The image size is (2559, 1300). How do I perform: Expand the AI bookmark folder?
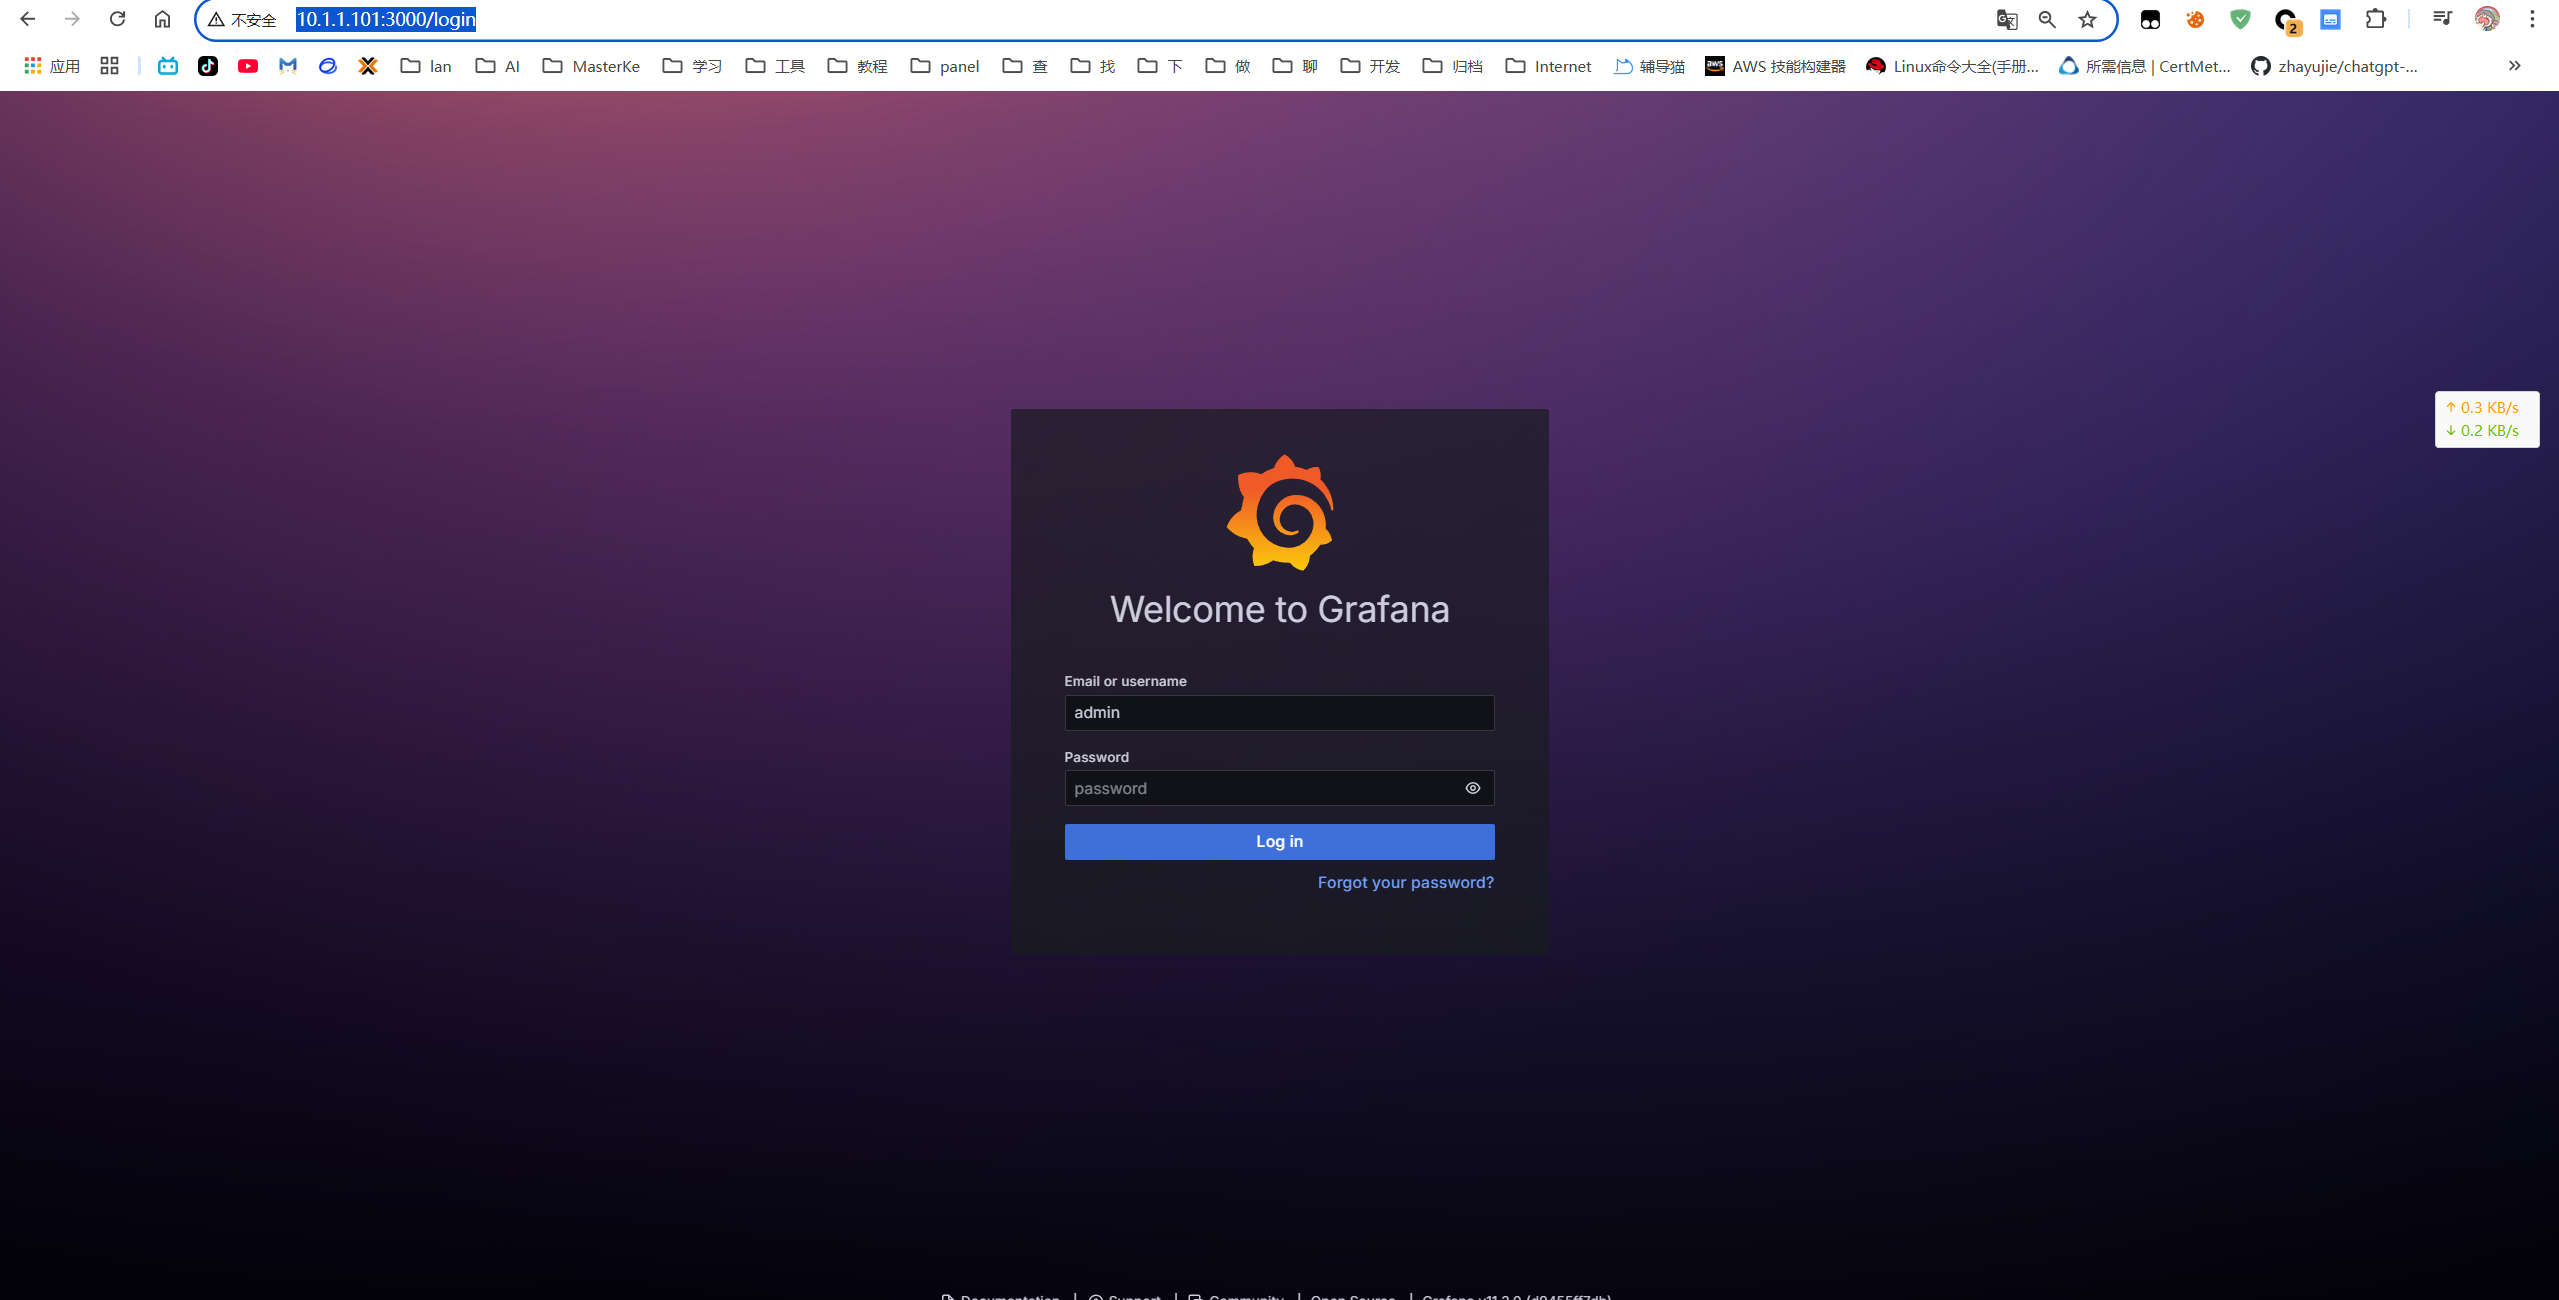(498, 66)
